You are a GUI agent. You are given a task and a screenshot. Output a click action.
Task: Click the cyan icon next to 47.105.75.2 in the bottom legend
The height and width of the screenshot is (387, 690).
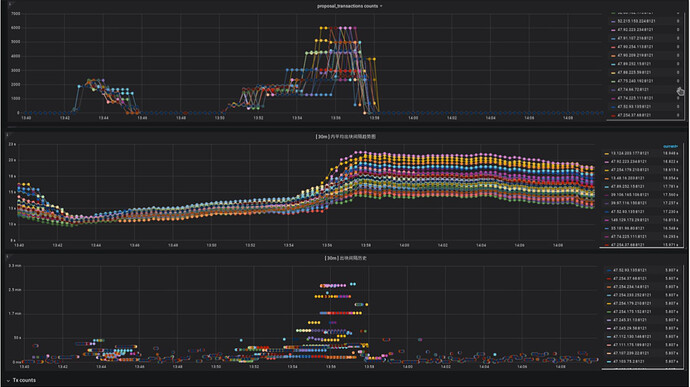(x=609, y=362)
